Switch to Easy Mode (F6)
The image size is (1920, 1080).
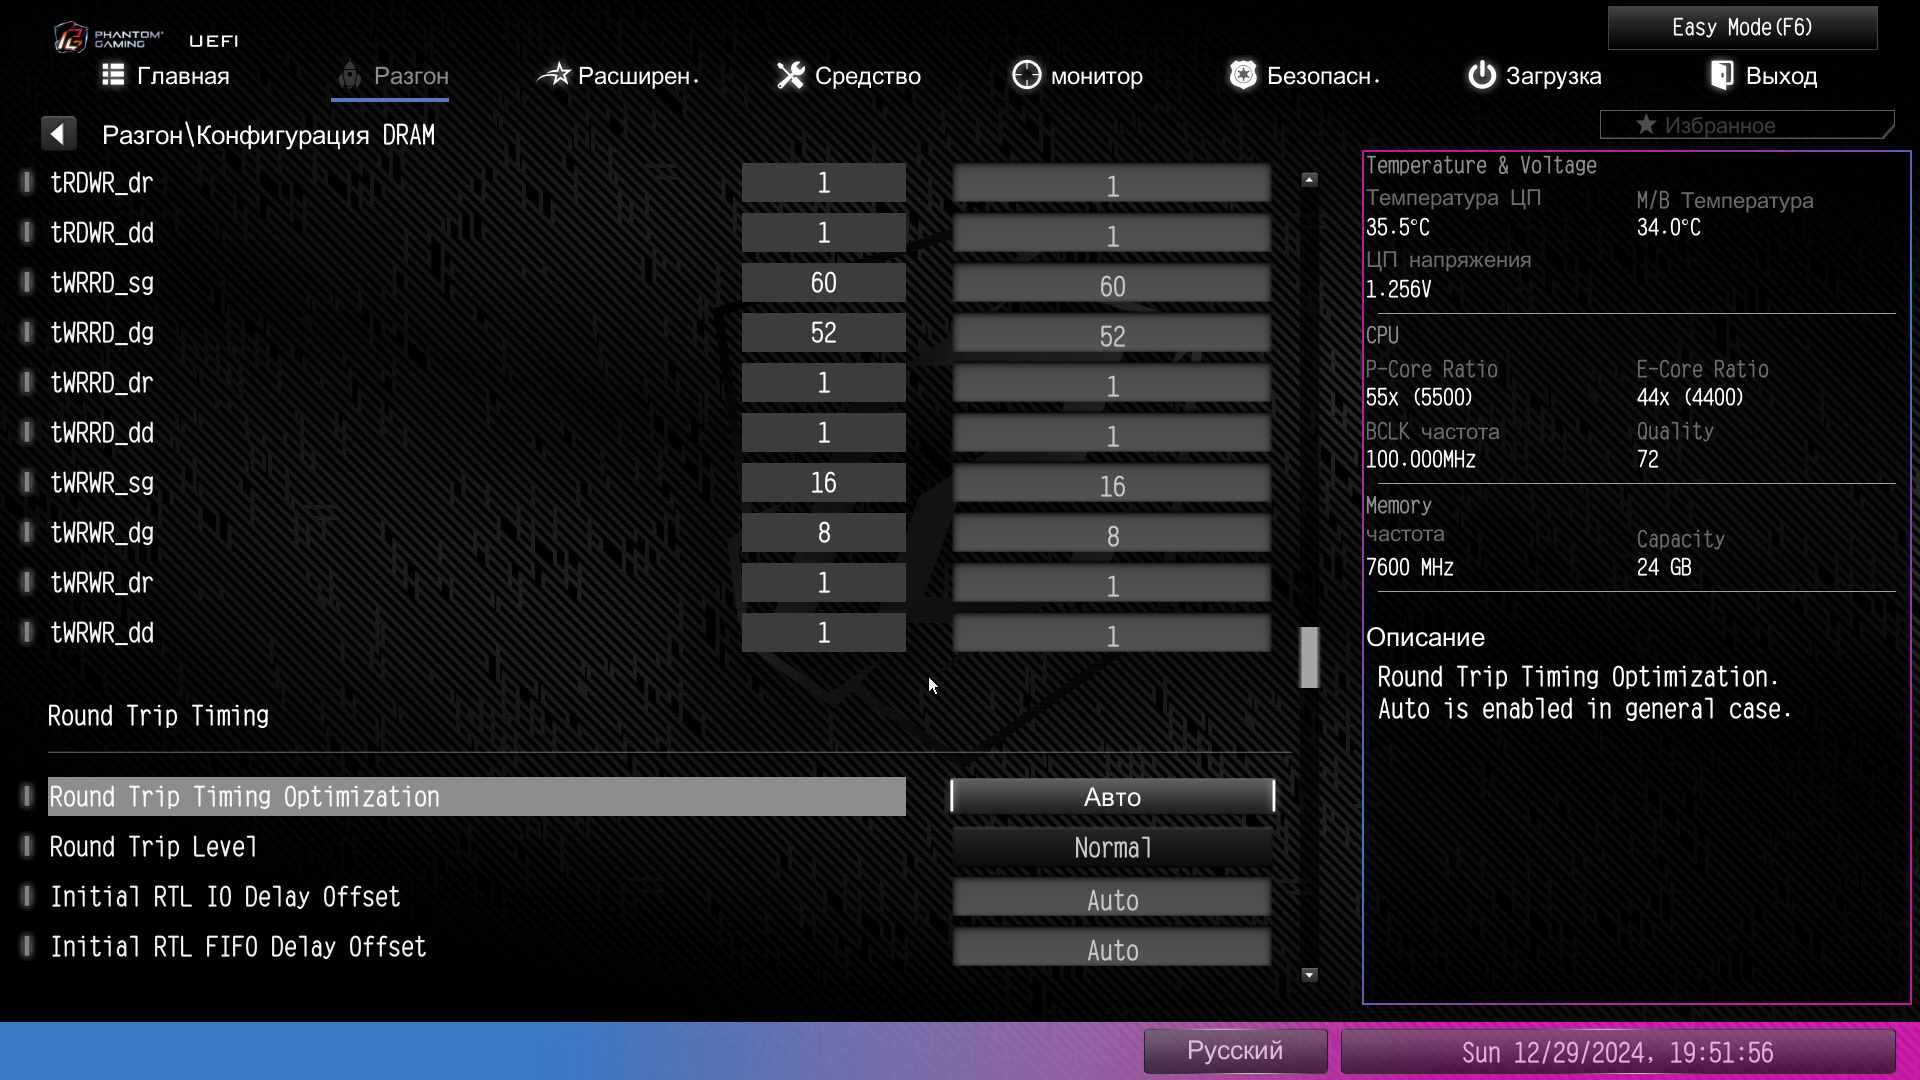pyautogui.click(x=1742, y=28)
